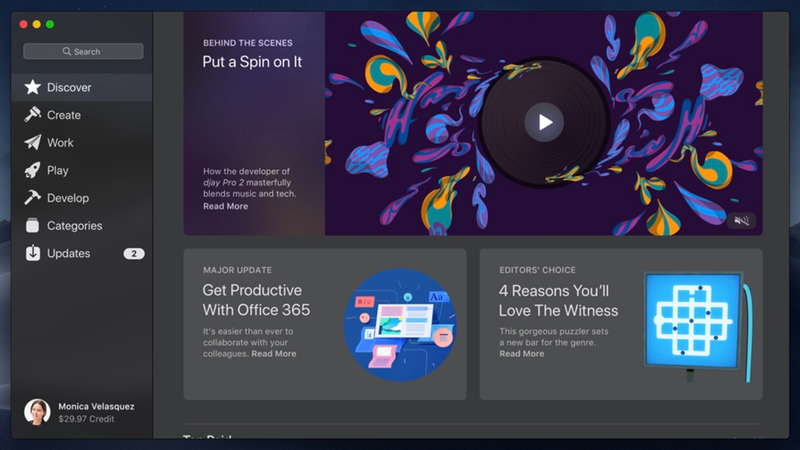The height and width of the screenshot is (450, 800).
Task: Open Monica Velasquez profile picture
Action: coord(37,412)
